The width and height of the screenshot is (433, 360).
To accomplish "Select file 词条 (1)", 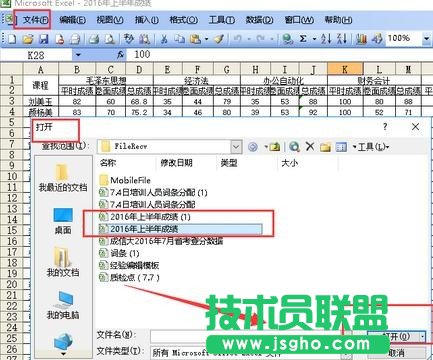I will click(119, 253).
